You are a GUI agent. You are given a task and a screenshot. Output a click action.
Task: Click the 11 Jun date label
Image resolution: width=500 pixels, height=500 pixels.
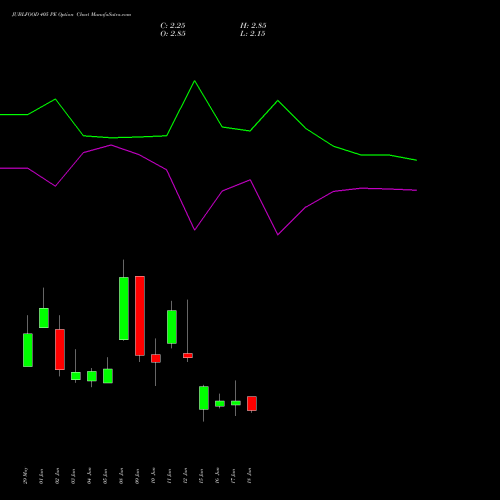coord(170,476)
